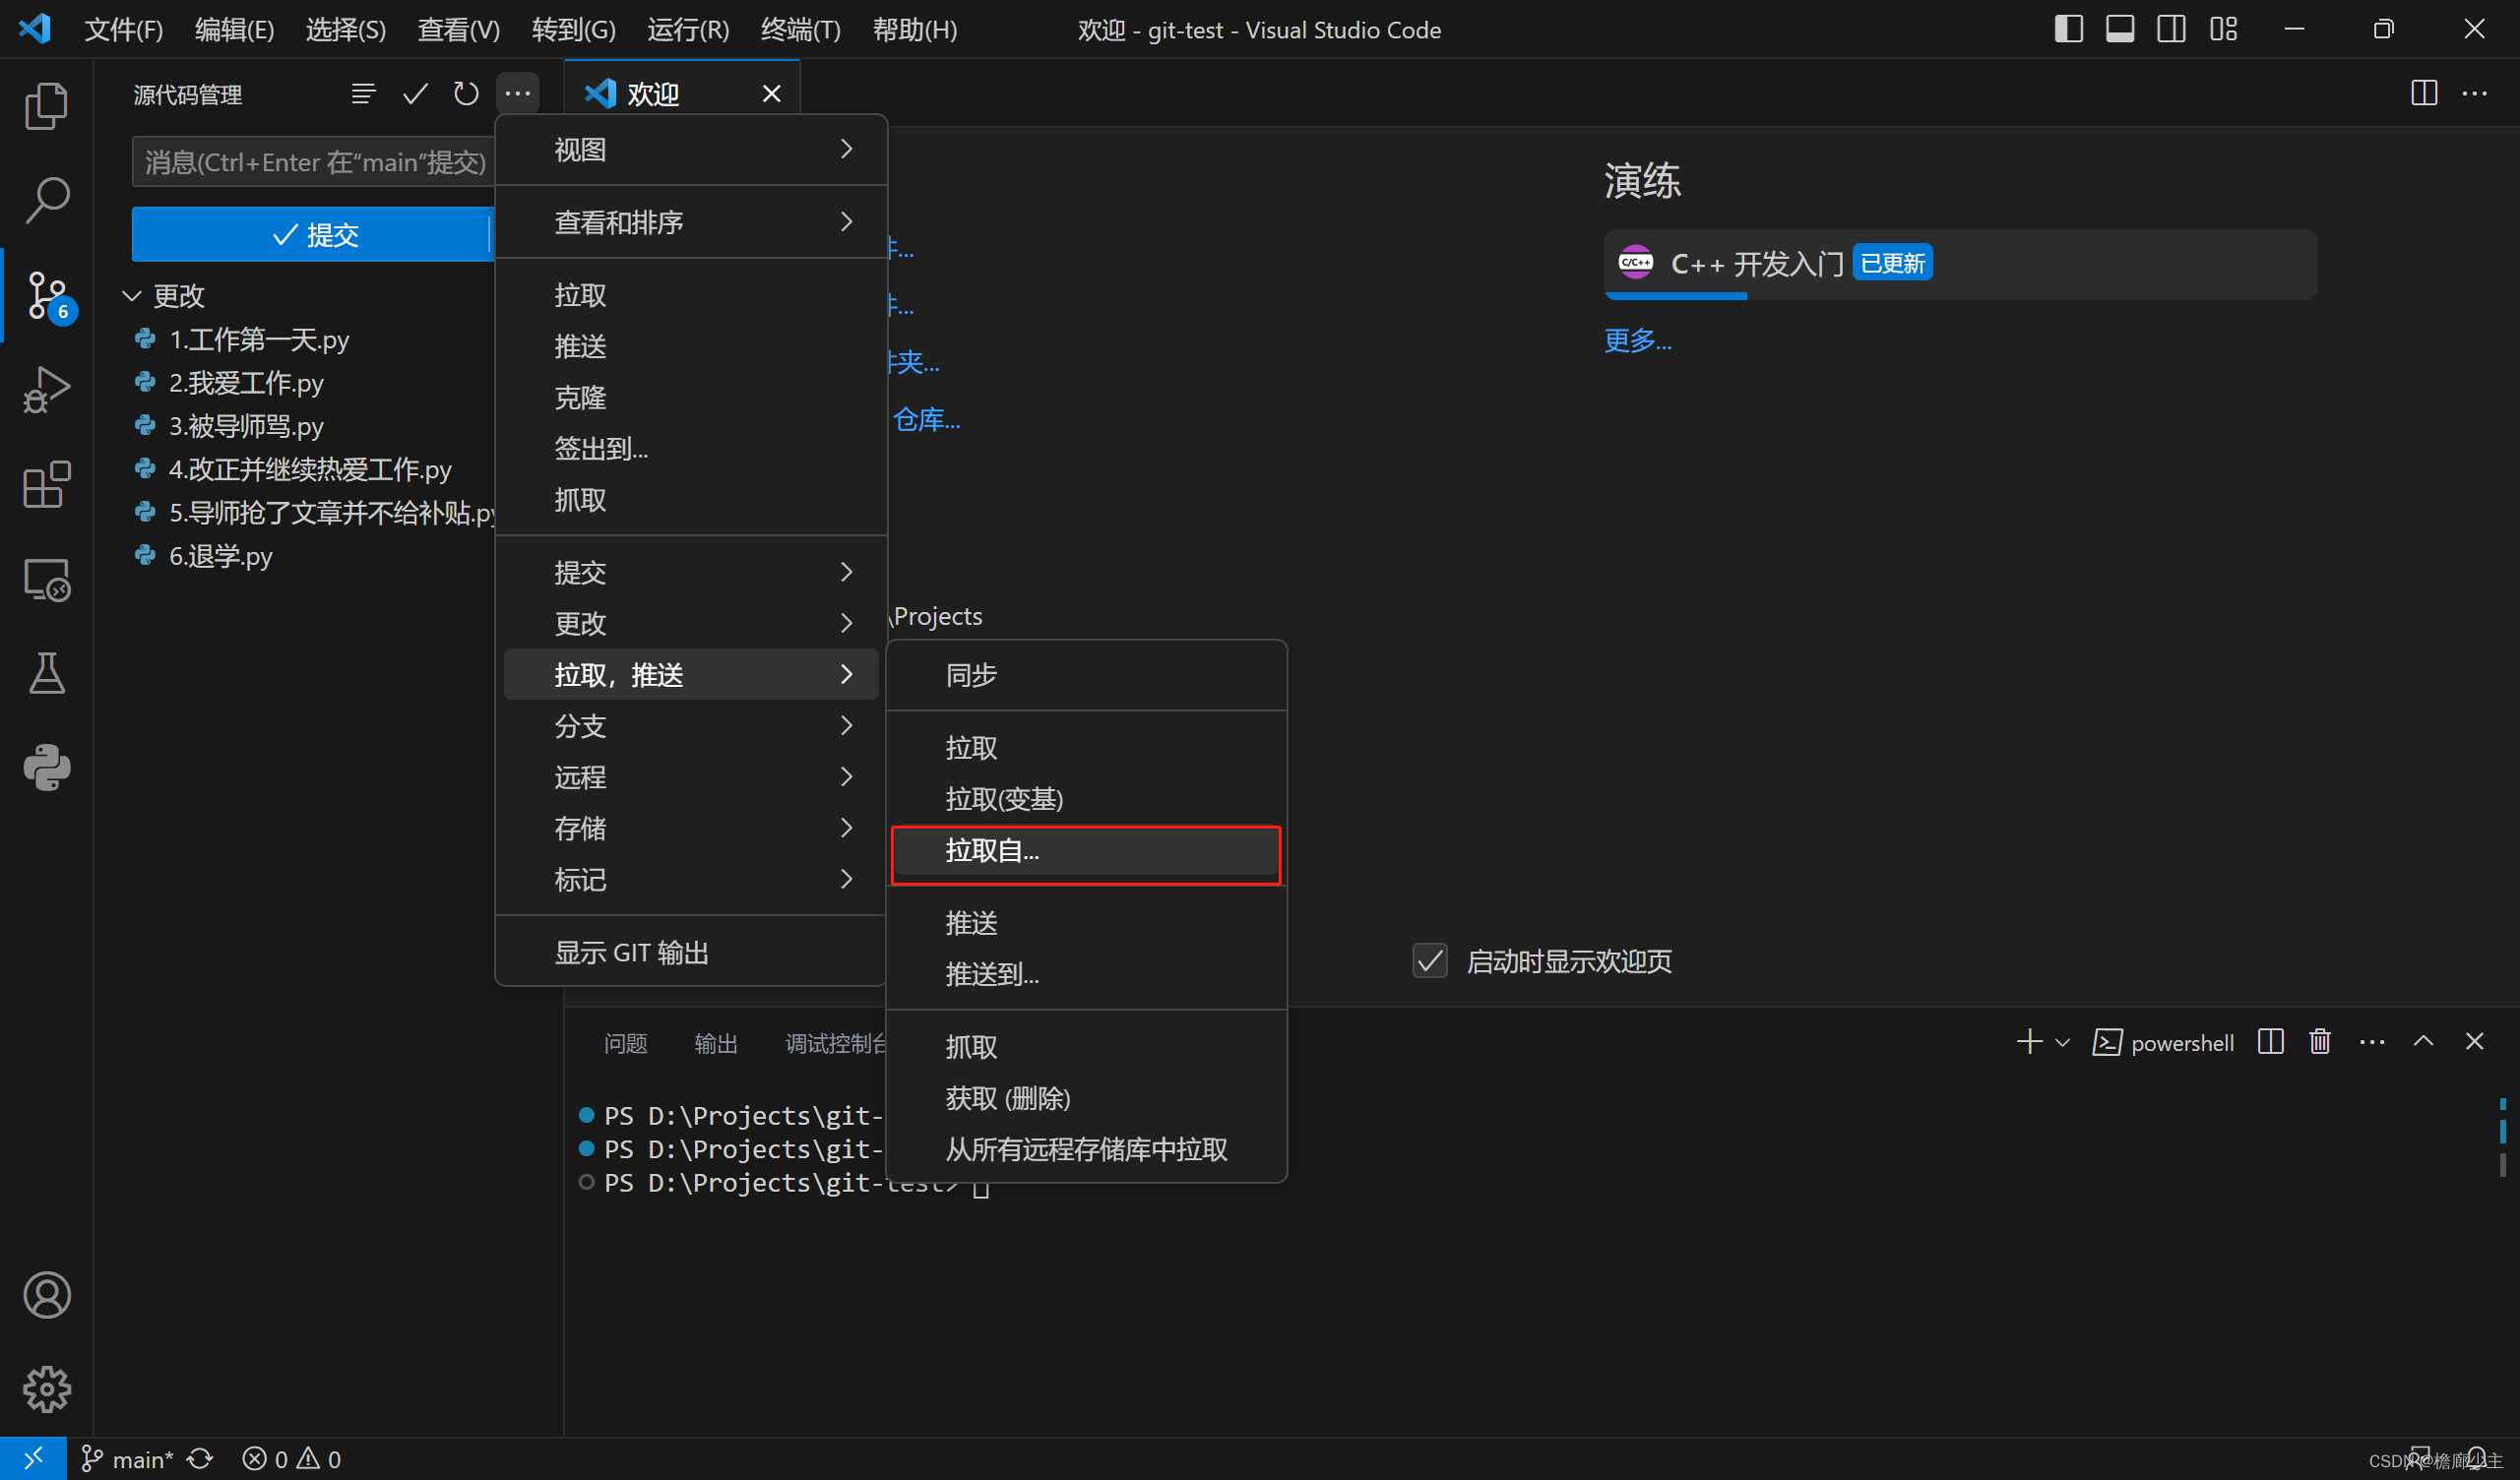The height and width of the screenshot is (1480, 2520).
Task: Synchronize changes icon in status bar
Action: pos(201,1460)
